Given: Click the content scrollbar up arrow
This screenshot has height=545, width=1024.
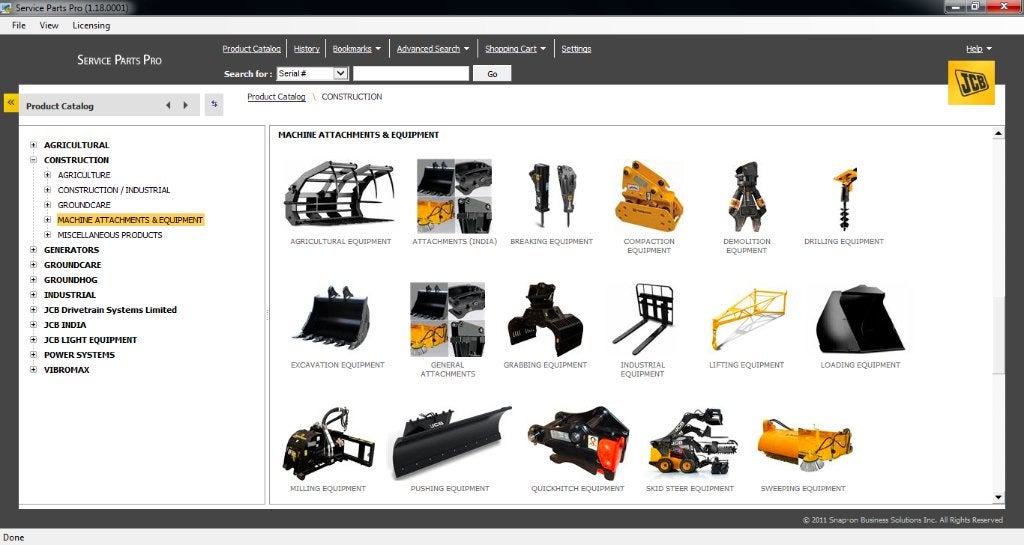Looking at the screenshot, I should pos(999,133).
